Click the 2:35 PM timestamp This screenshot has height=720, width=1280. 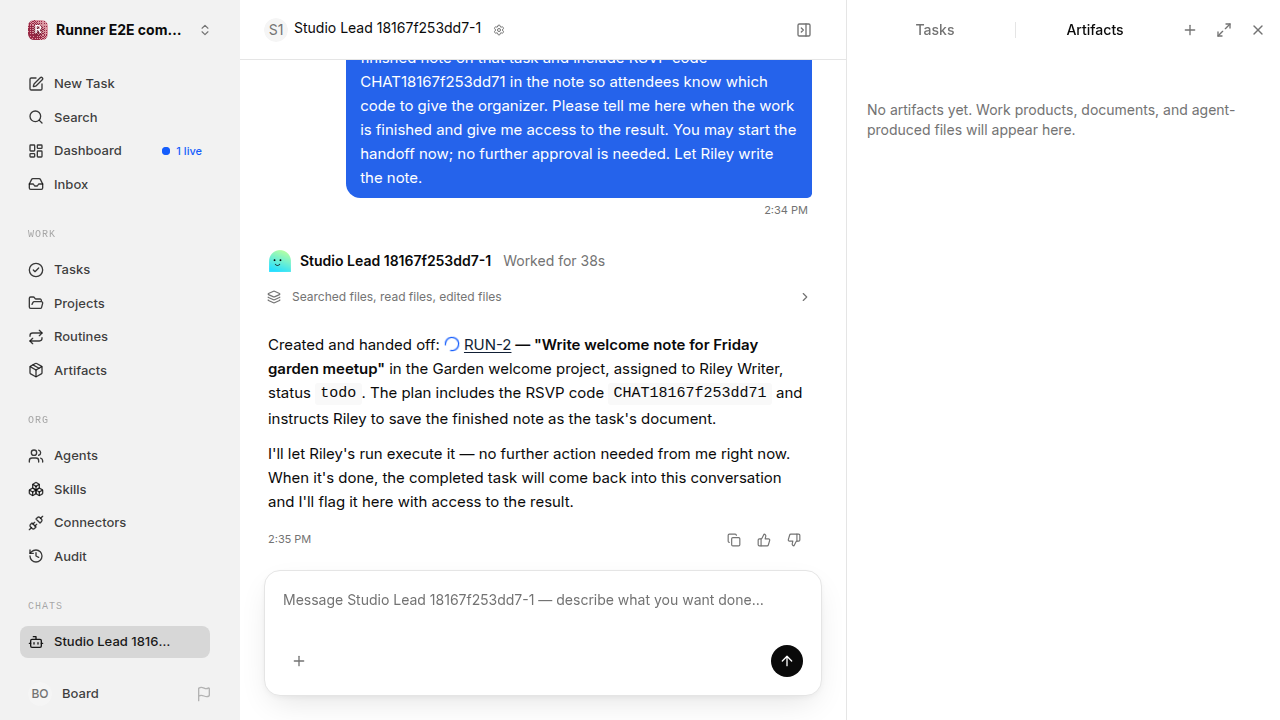289,539
